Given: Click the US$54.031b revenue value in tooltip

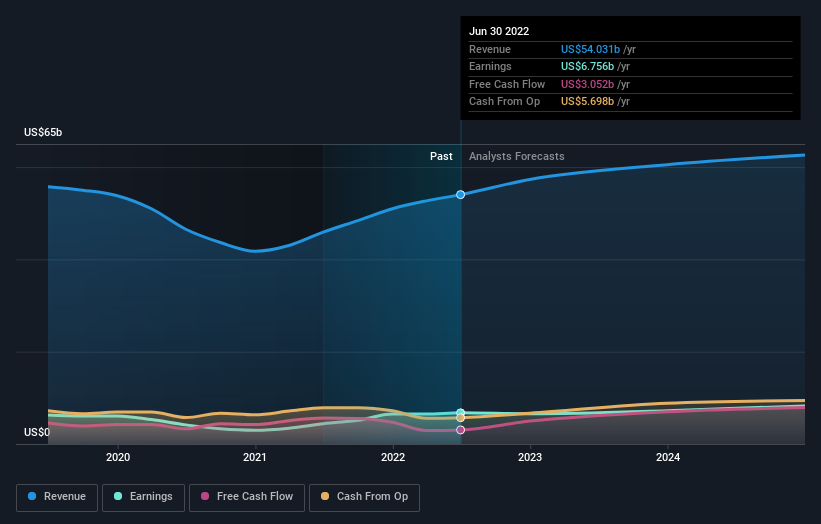Looking at the screenshot, I should pyautogui.click(x=590, y=49).
